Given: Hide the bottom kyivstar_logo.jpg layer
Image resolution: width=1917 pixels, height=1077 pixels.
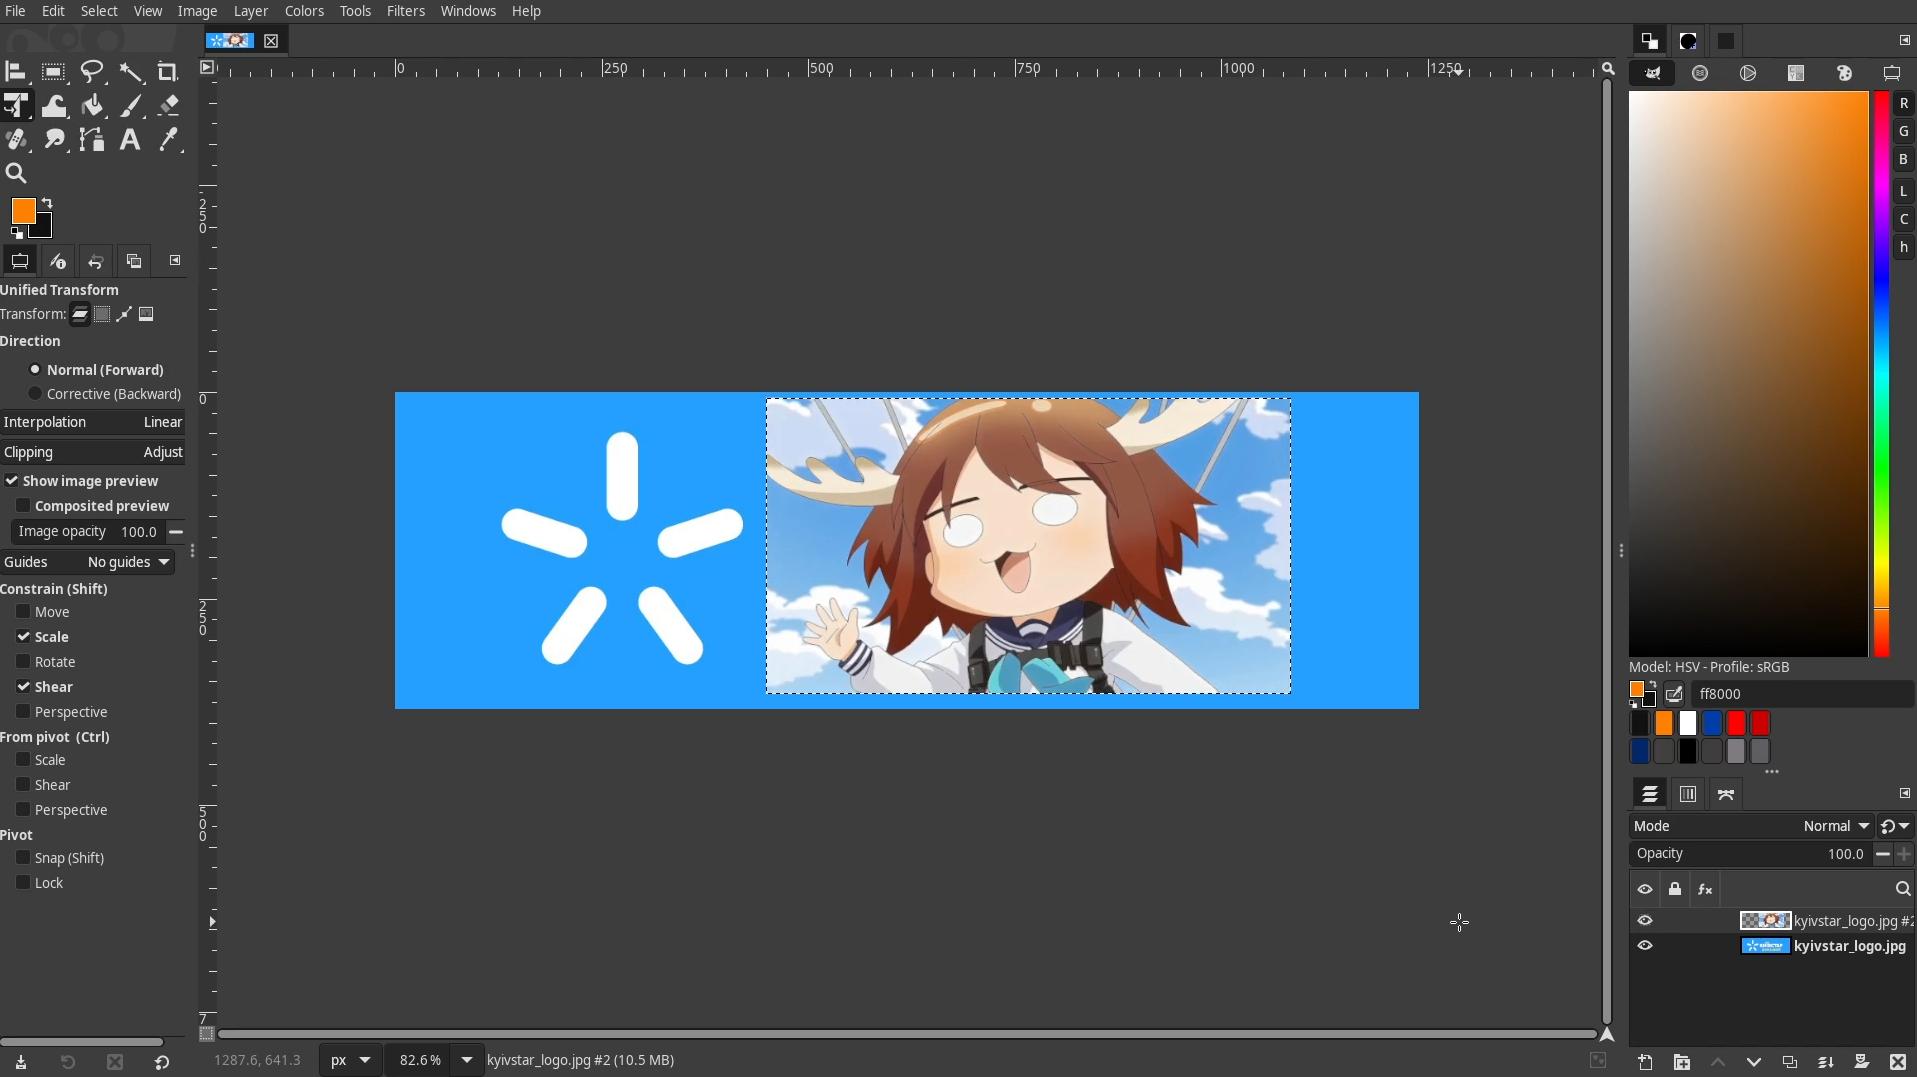Looking at the screenshot, I should tap(1645, 946).
